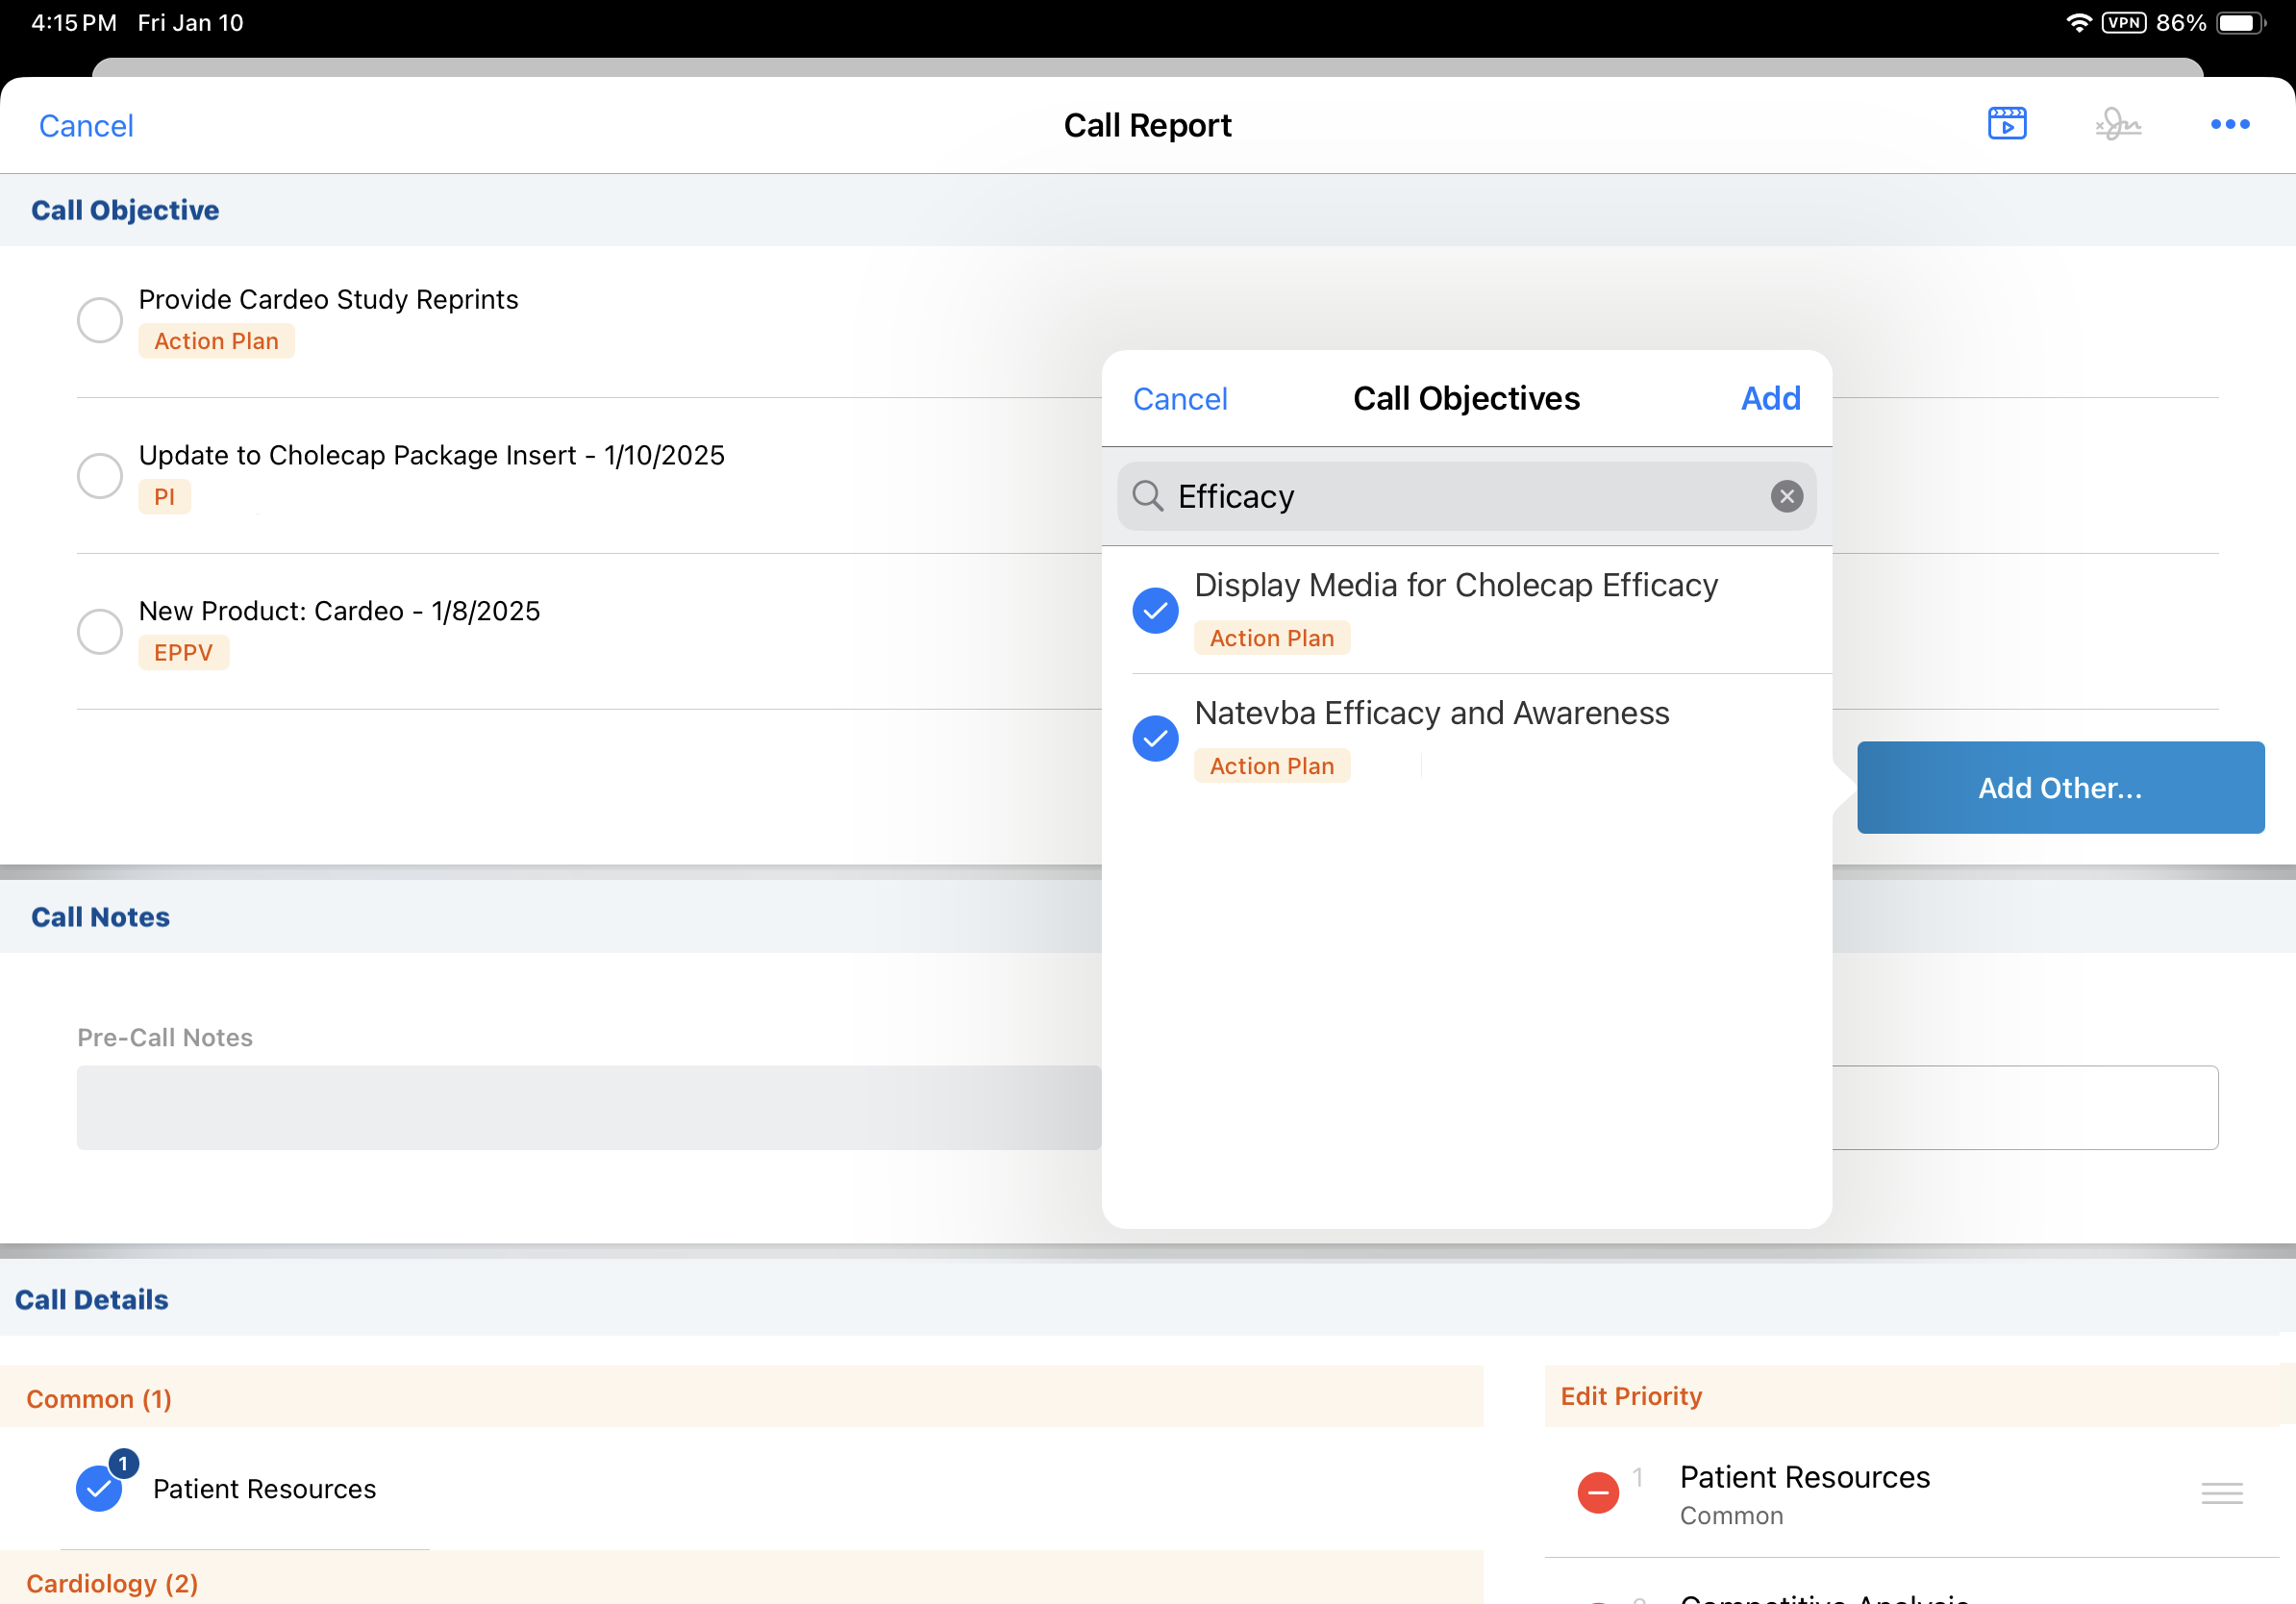Select New Product: Cardeo objective

[x=100, y=631]
